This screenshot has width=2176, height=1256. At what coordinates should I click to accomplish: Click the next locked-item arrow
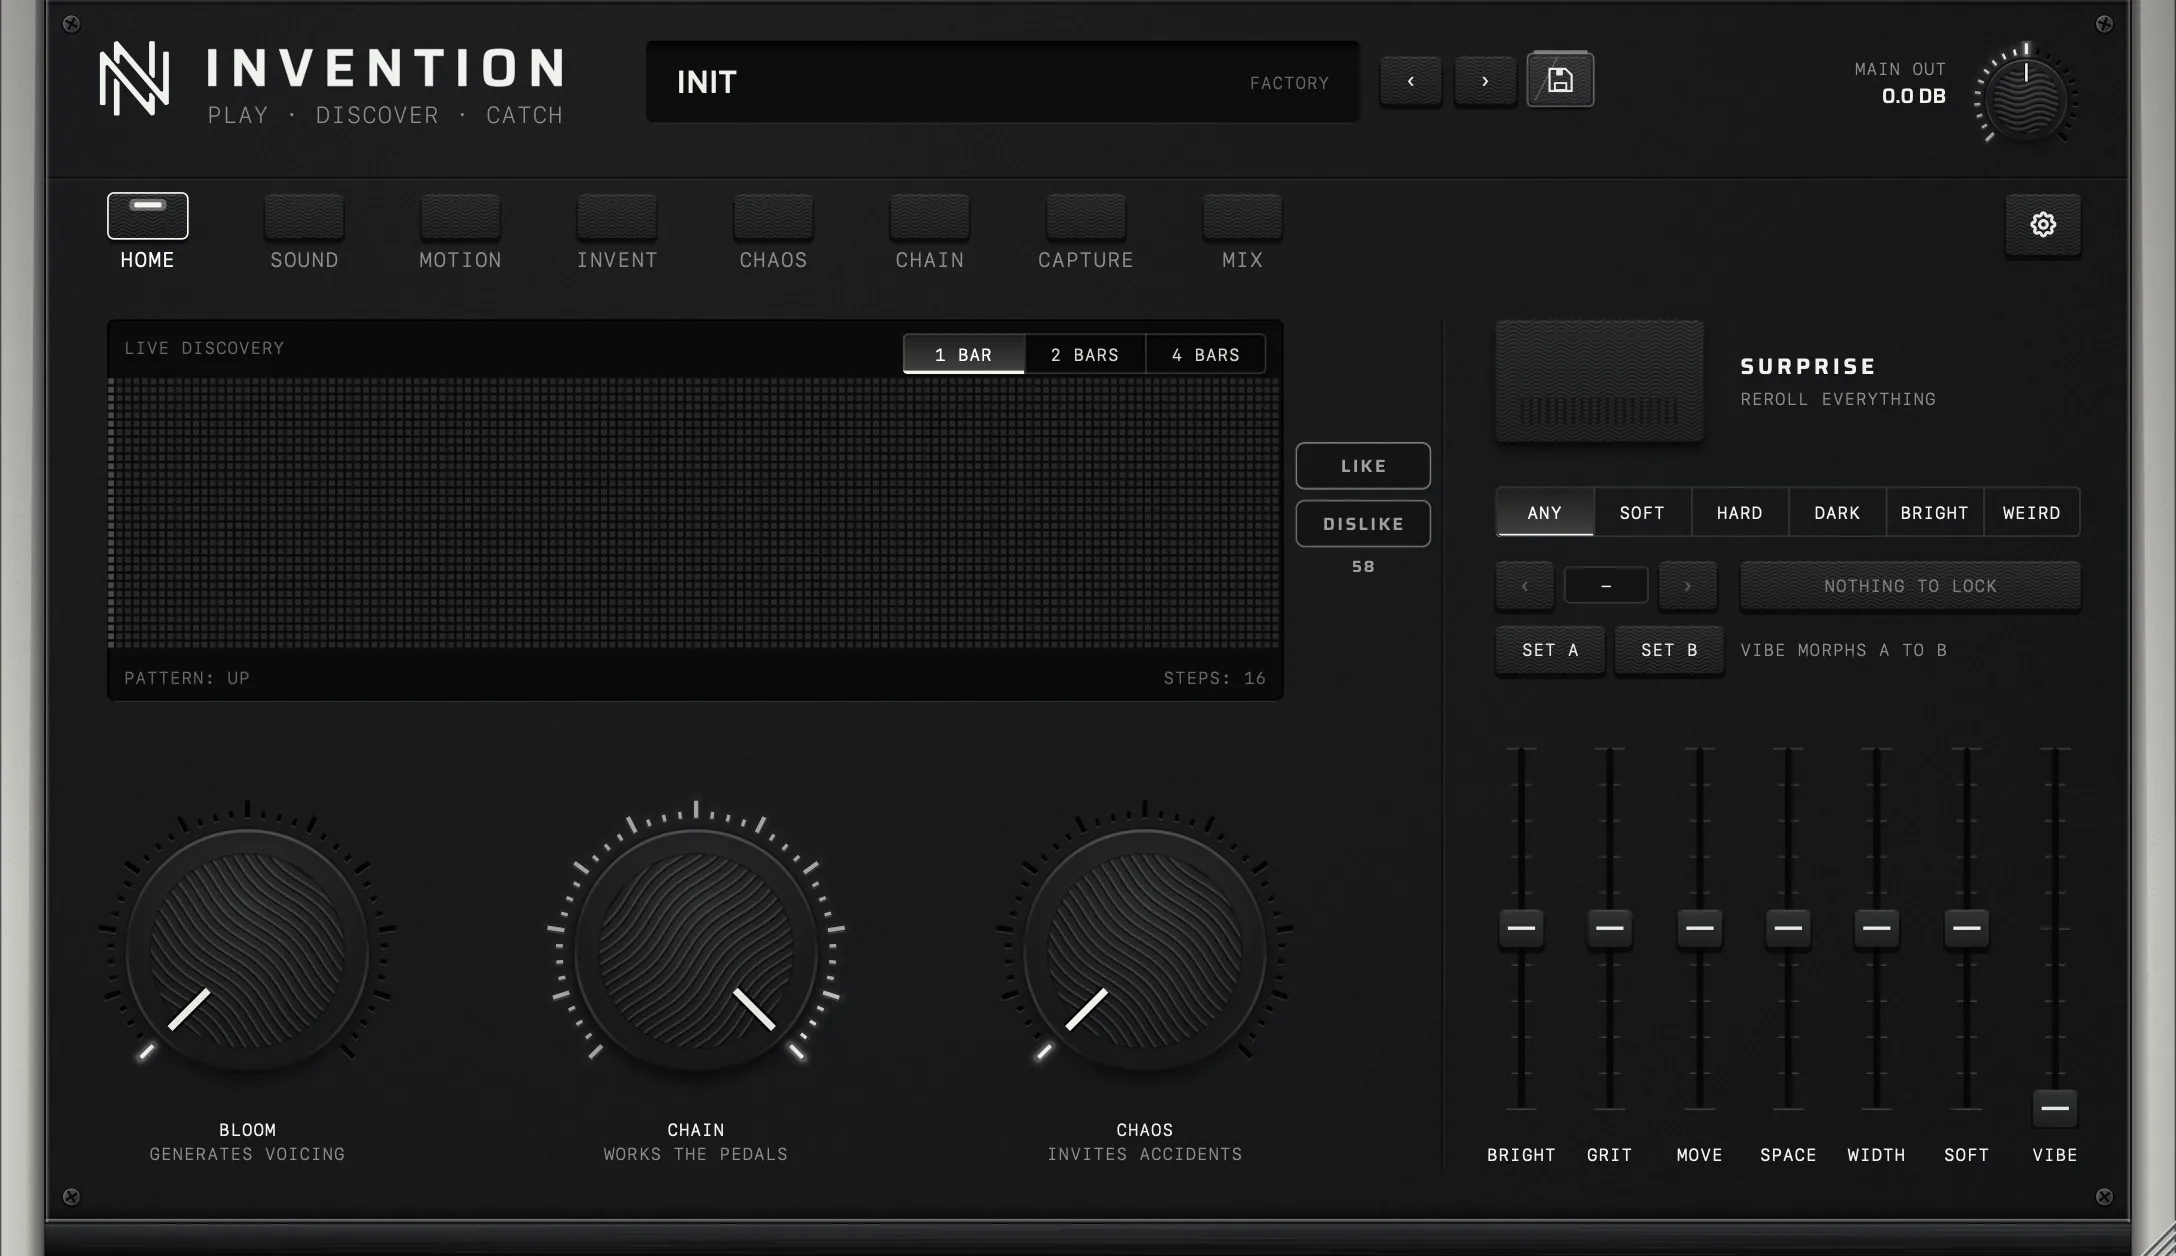(1687, 586)
